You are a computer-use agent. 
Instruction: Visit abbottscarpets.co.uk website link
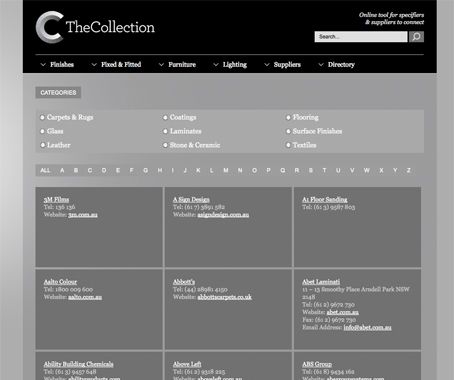point(224,297)
